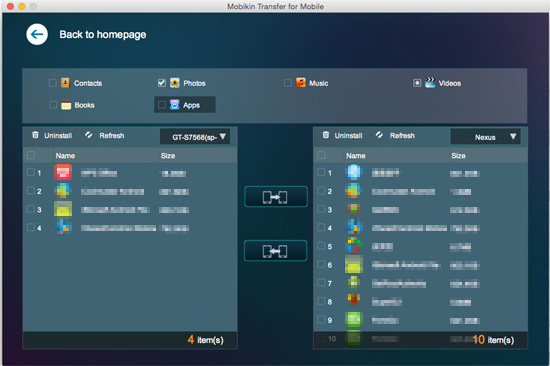This screenshot has height=366, width=550.
Task: Click the Contacts address book icon
Action: click(65, 82)
